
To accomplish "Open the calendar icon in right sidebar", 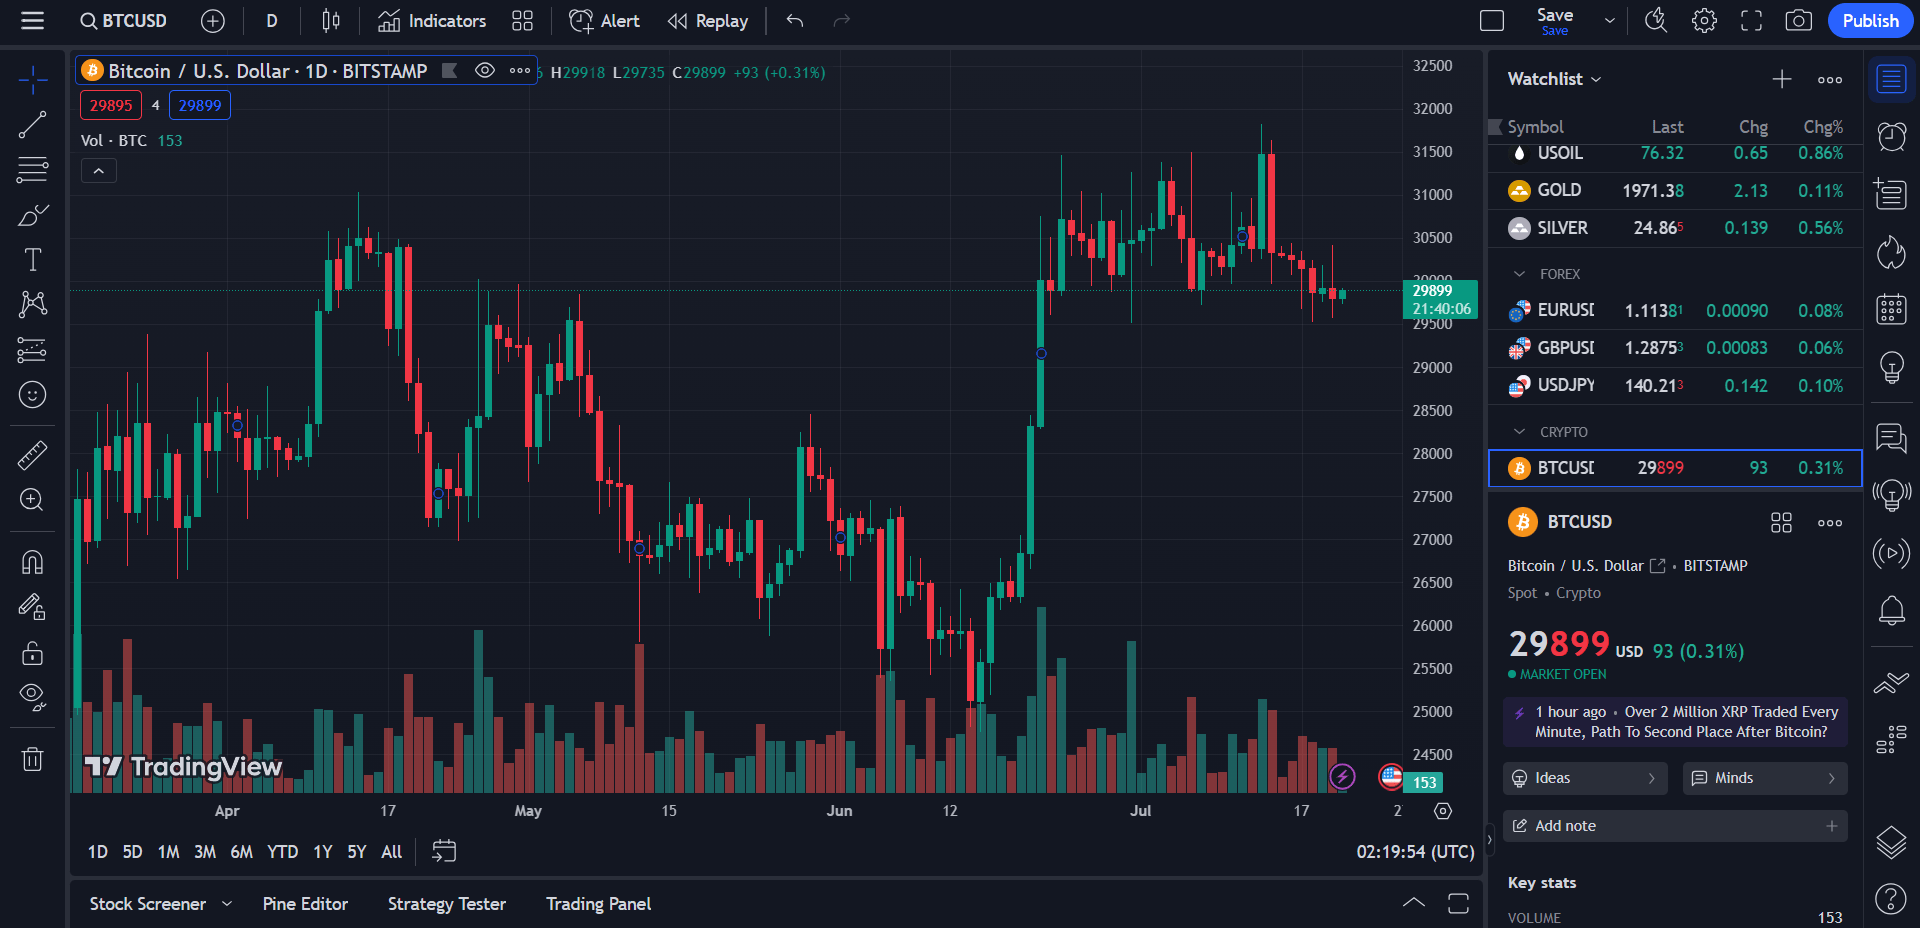I will pyautogui.click(x=1890, y=309).
